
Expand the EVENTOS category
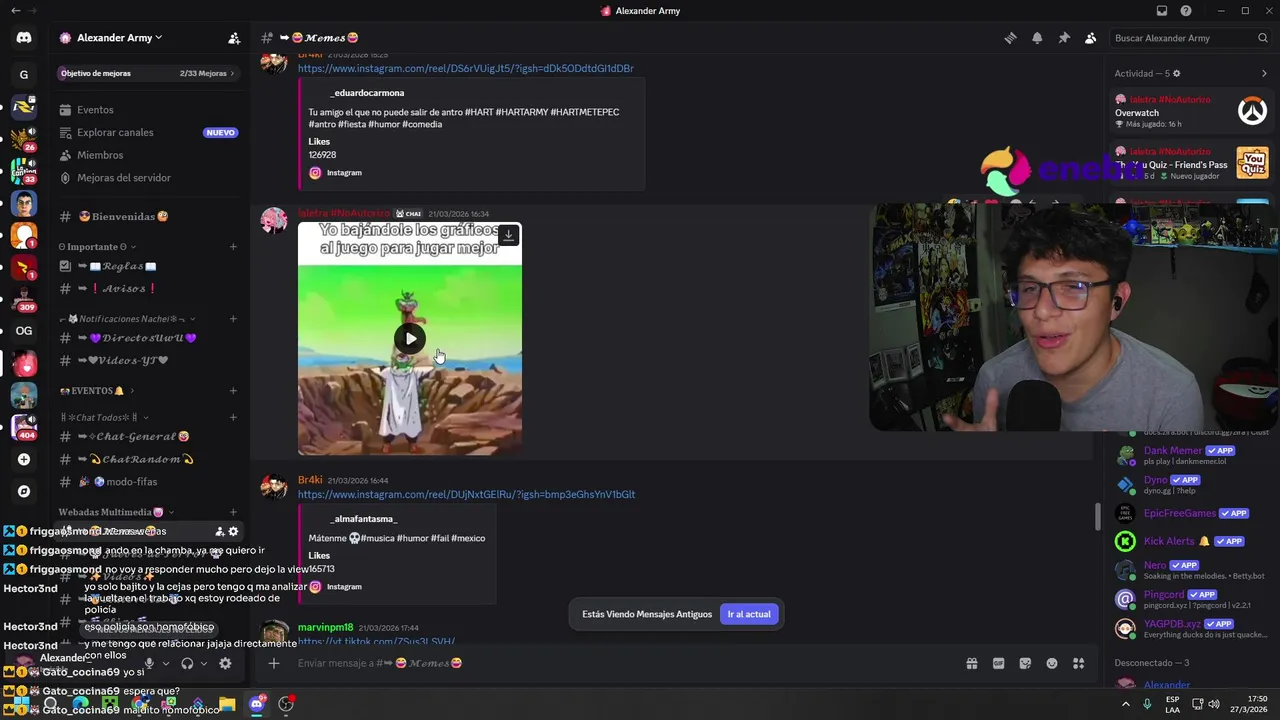pos(97,391)
